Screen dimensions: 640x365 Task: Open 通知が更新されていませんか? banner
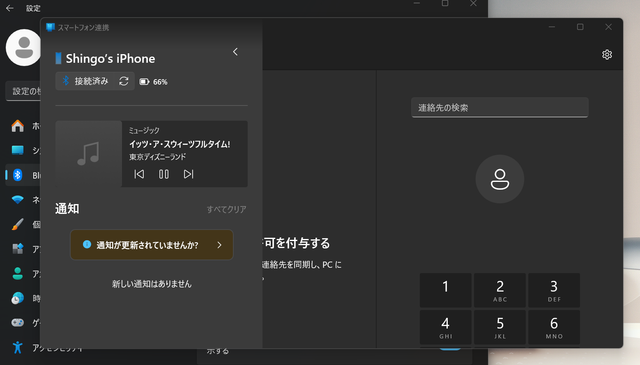[152, 245]
